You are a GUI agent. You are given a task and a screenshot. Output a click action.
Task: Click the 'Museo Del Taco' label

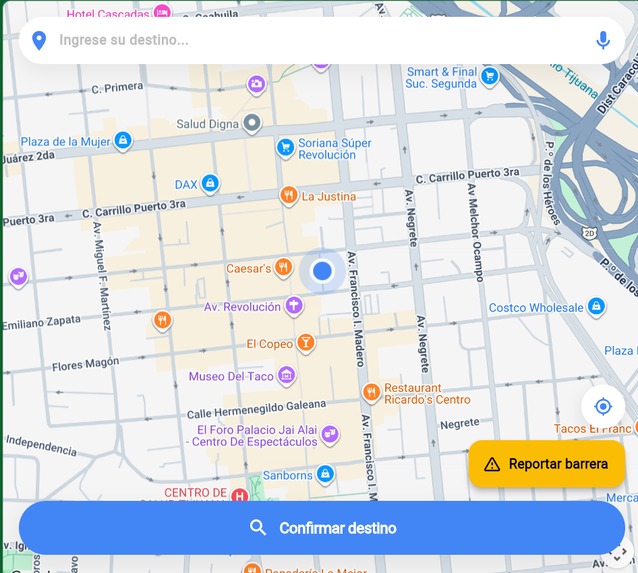click(231, 376)
